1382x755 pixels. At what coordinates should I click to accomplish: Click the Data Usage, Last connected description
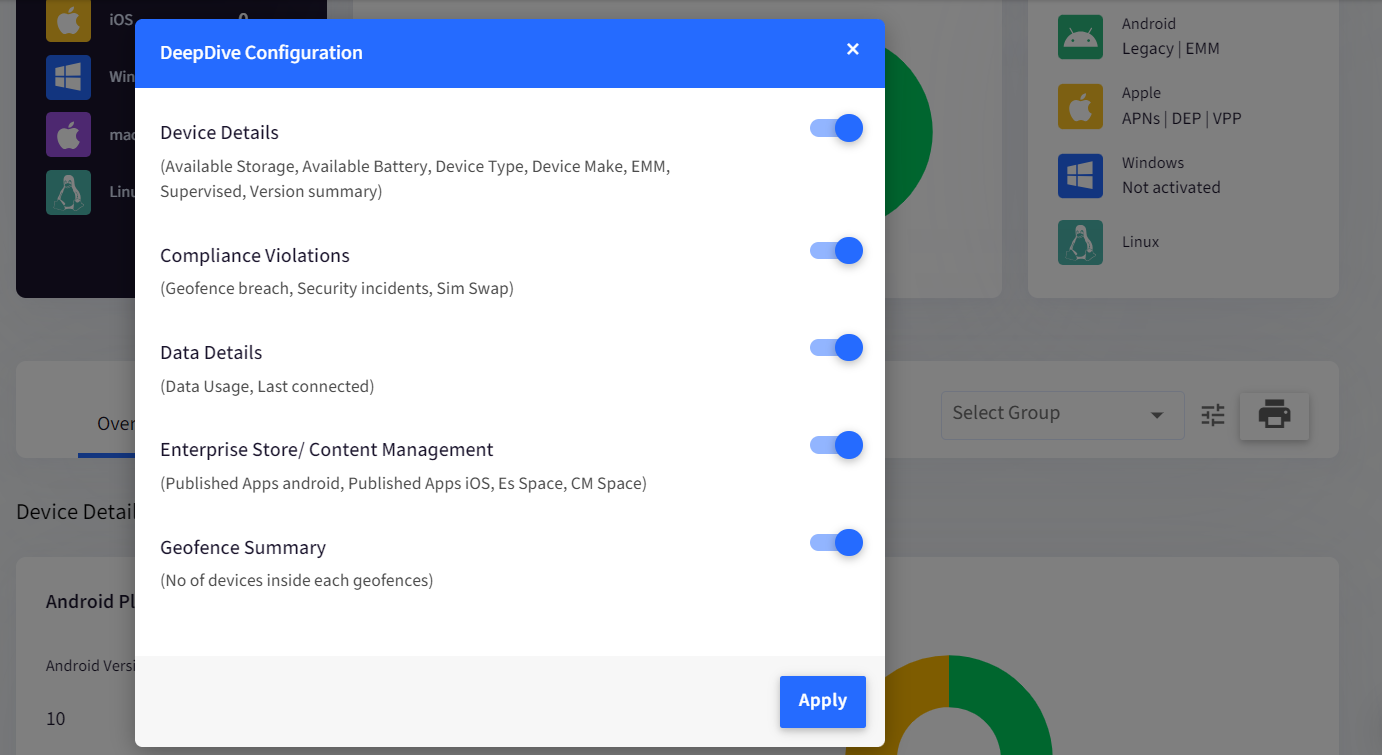click(x=267, y=386)
